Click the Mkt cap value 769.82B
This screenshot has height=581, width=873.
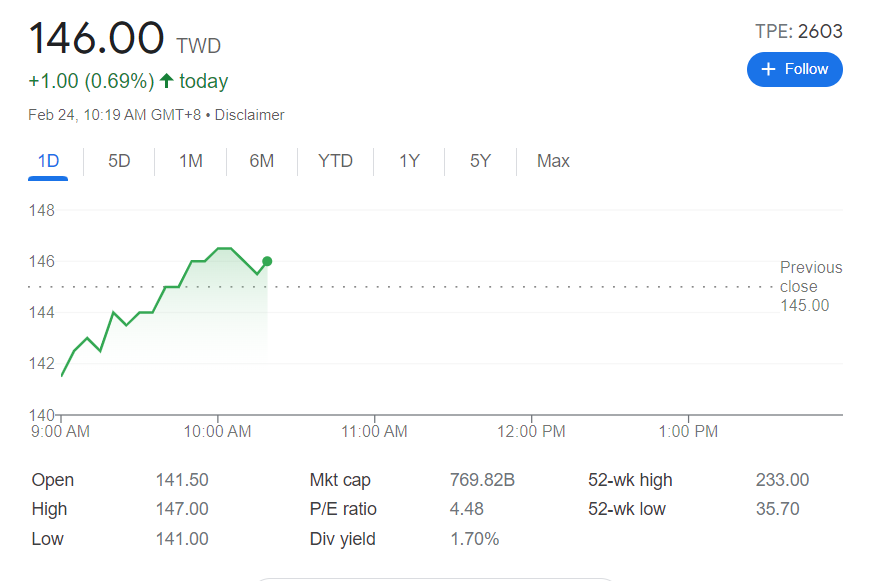[x=482, y=480]
